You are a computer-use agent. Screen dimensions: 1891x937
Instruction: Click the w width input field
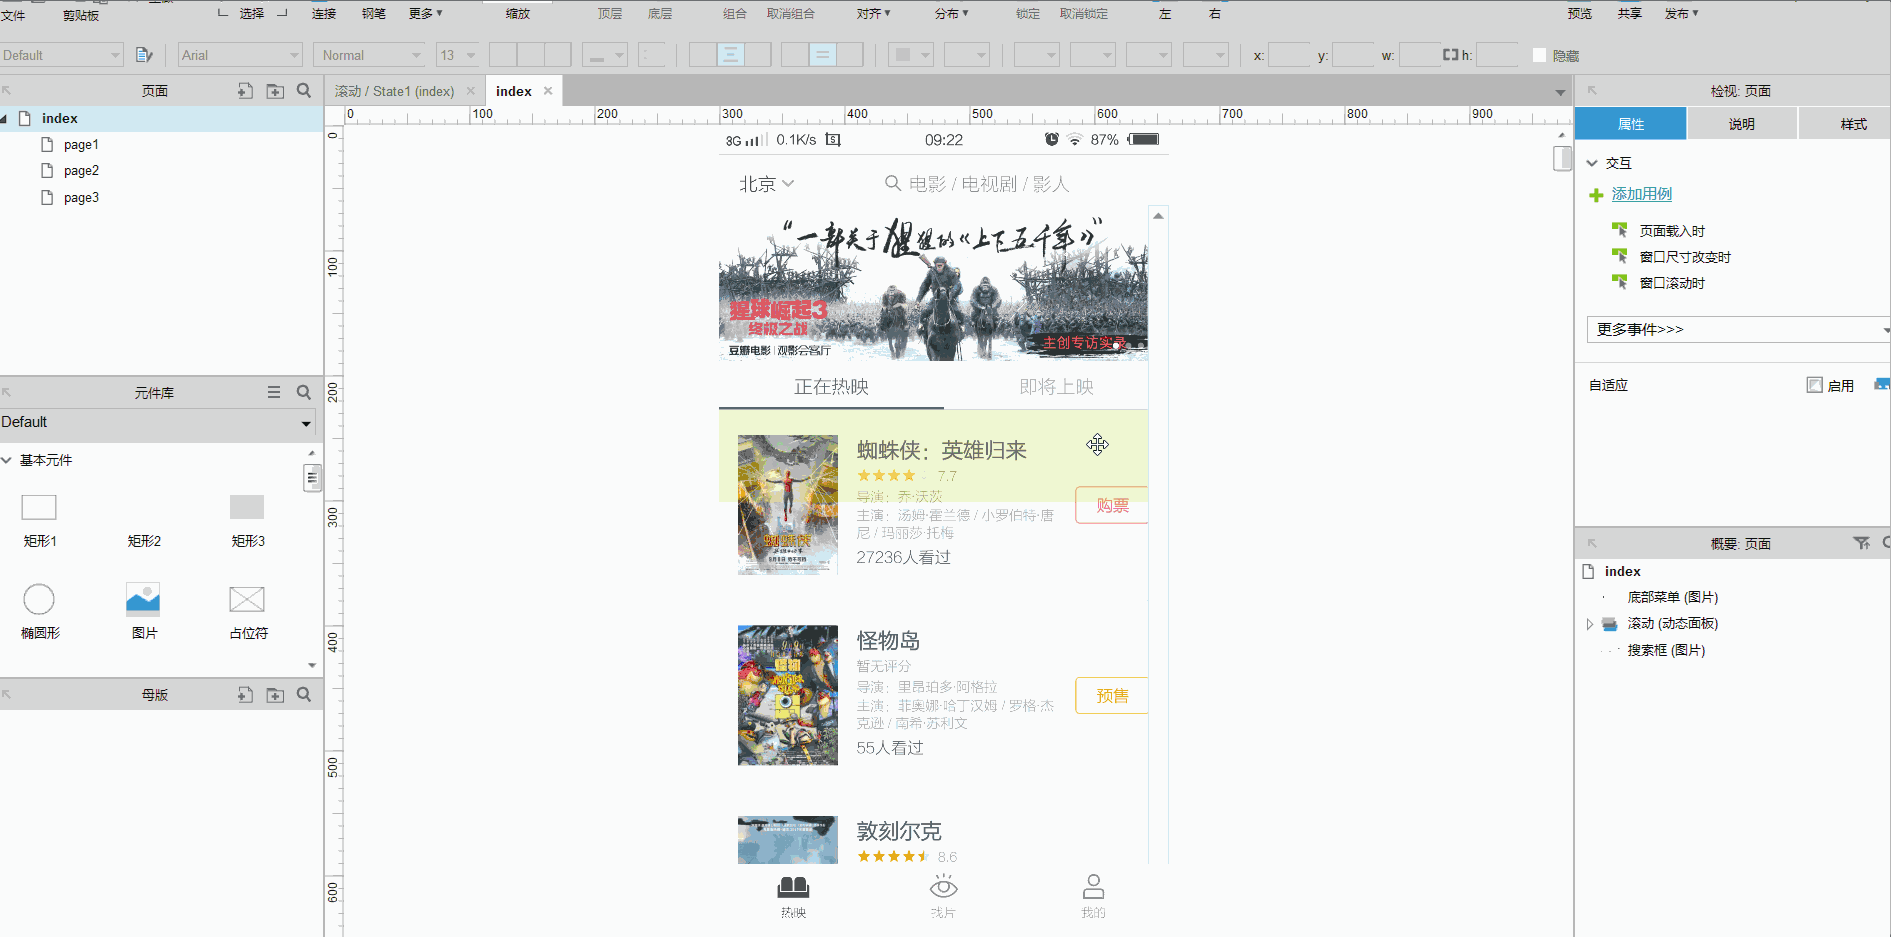(1420, 55)
